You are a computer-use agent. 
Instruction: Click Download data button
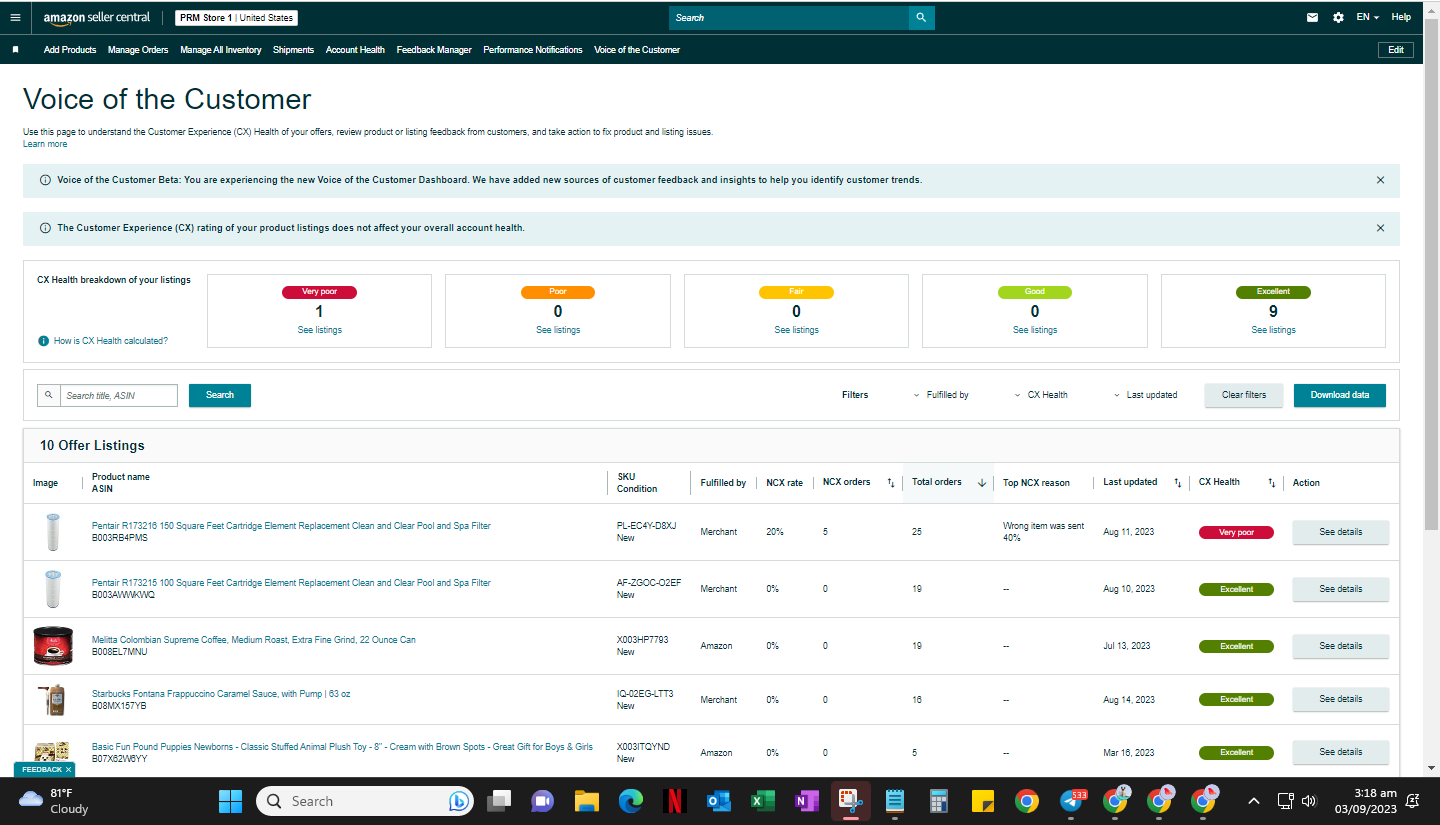pyautogui.click(x=1340, y=395)
